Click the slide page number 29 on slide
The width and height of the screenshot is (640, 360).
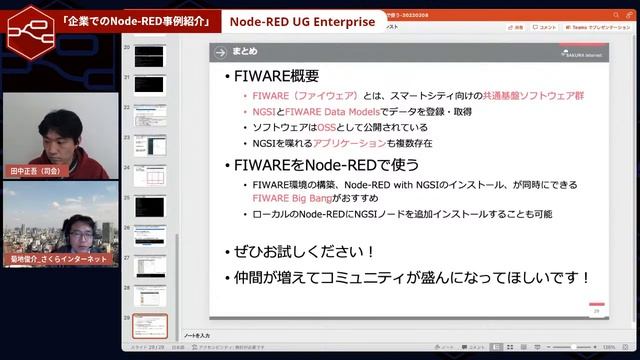(596, 311)
